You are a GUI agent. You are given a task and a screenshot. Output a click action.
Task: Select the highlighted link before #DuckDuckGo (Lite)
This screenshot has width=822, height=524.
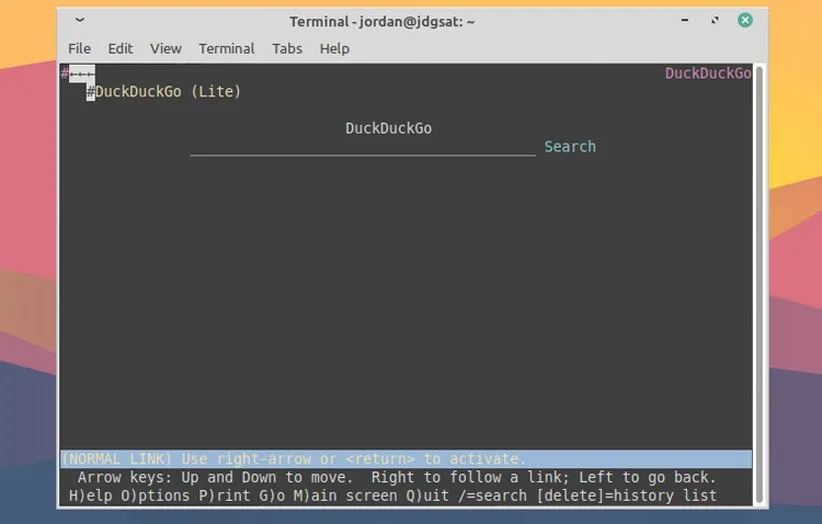(x=81, y=73)
